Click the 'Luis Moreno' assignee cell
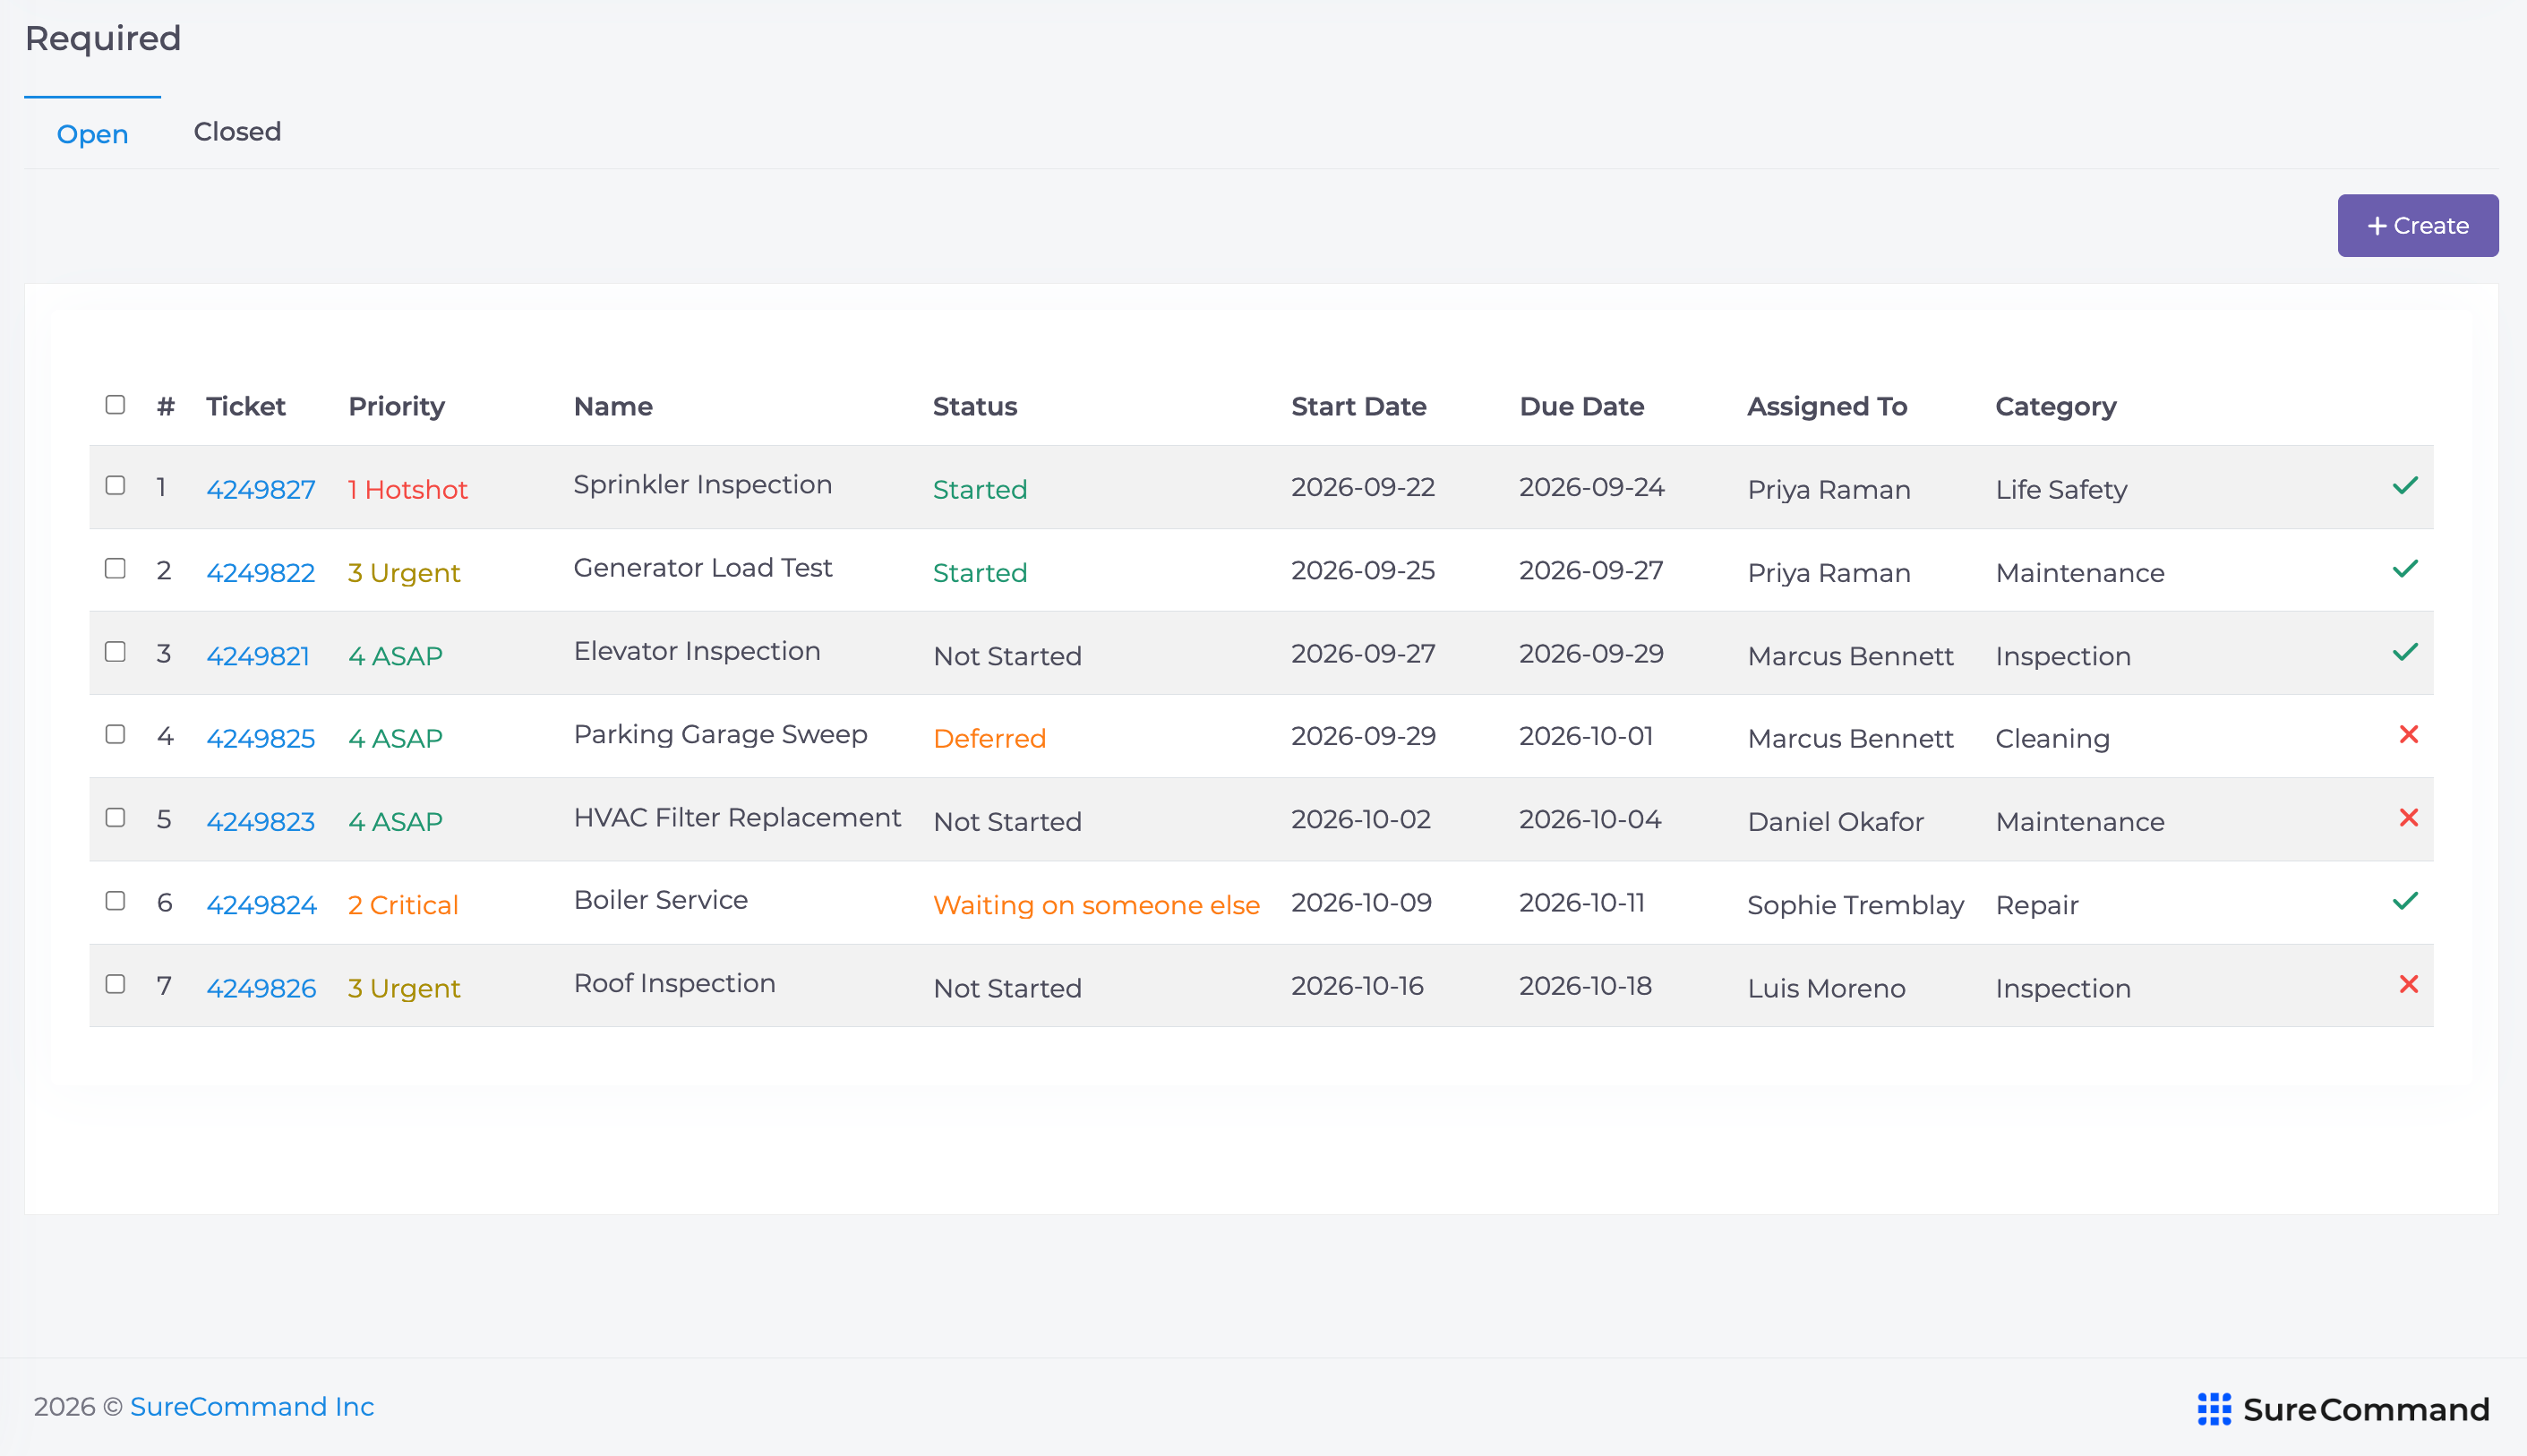This screenshot has width=2527, height=1456. 1825,987
